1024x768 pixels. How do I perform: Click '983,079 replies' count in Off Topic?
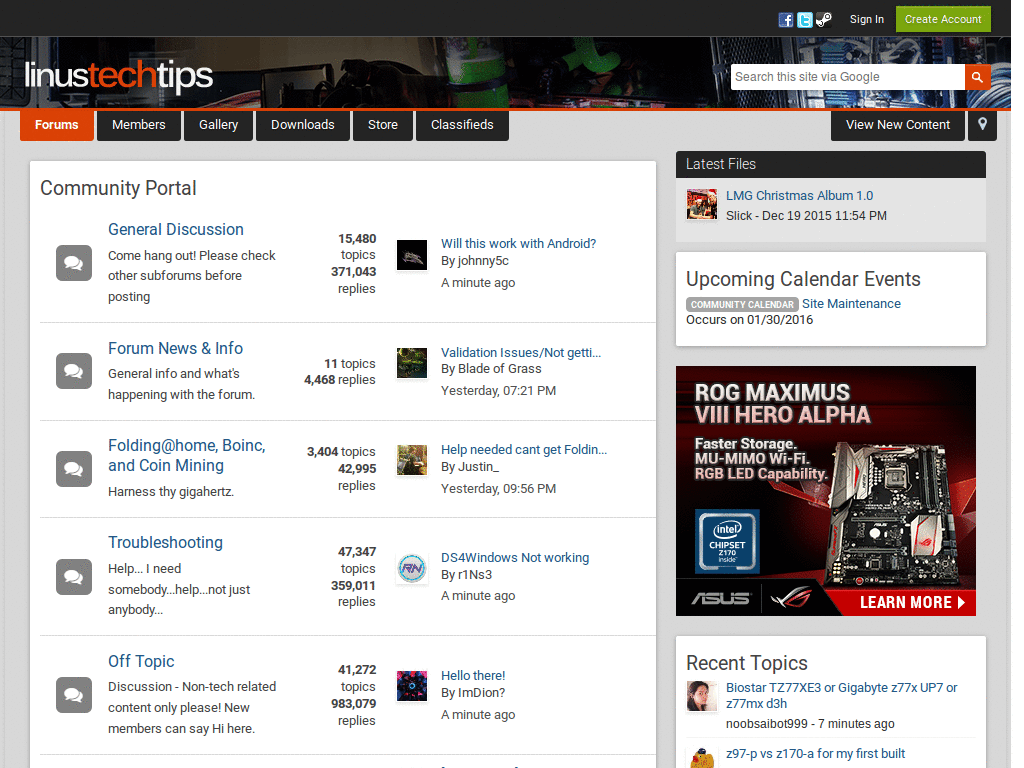coord(354,712)
